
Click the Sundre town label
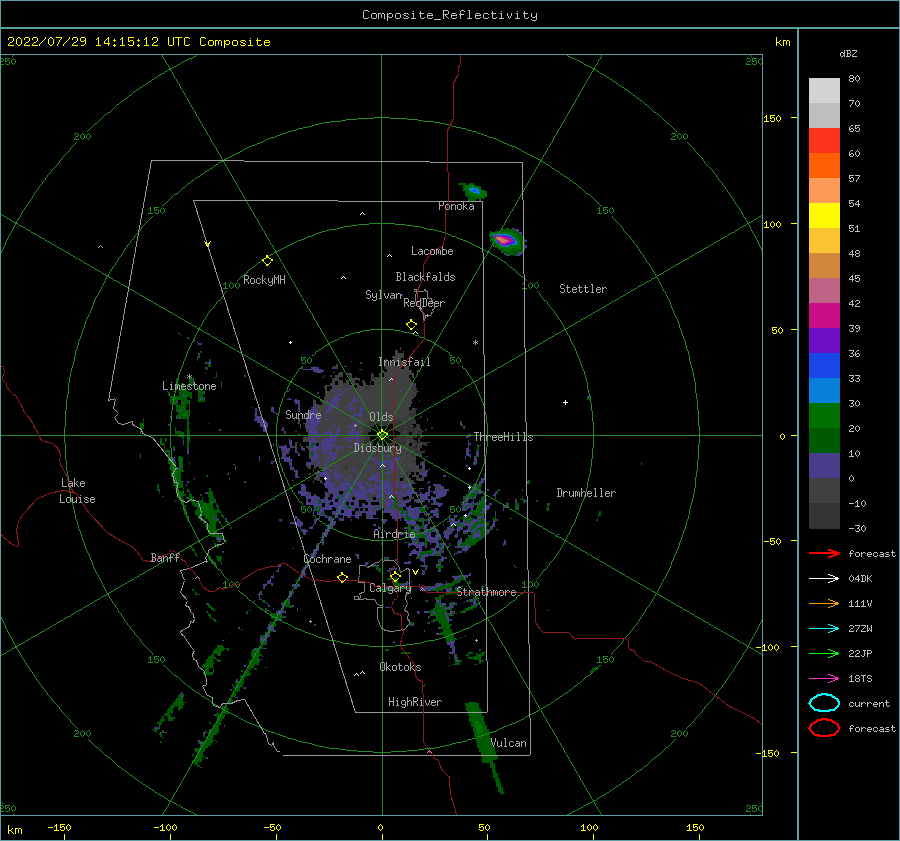[x=303, y=415]
